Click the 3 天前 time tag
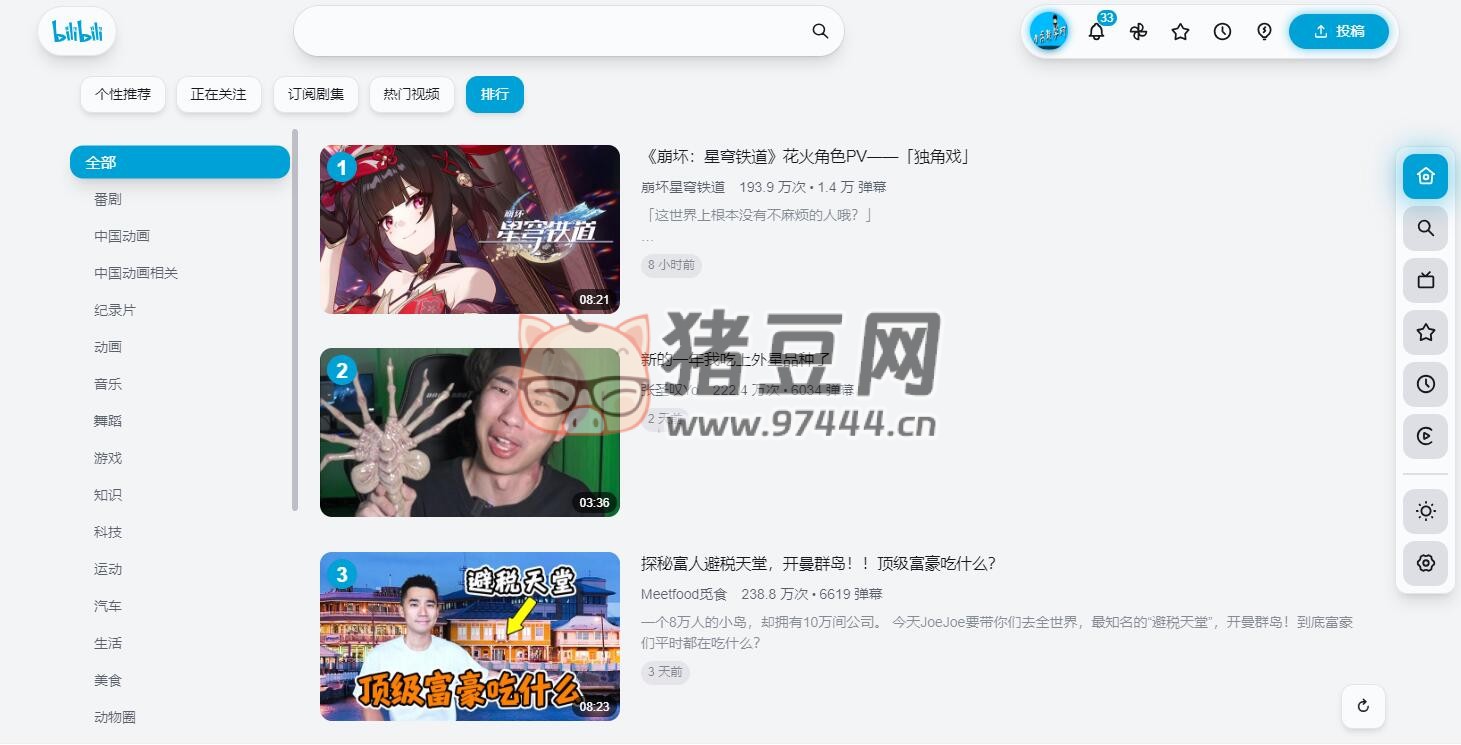Viewport: 1461px width, 745px height. (665, 672)
